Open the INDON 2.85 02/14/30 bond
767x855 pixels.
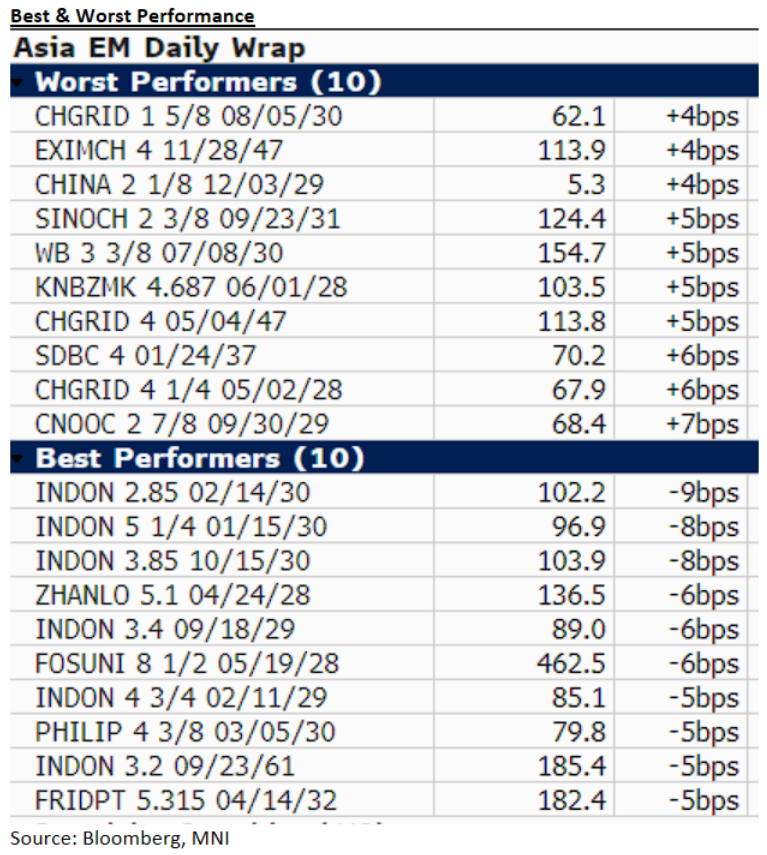(x=172, y=493)
